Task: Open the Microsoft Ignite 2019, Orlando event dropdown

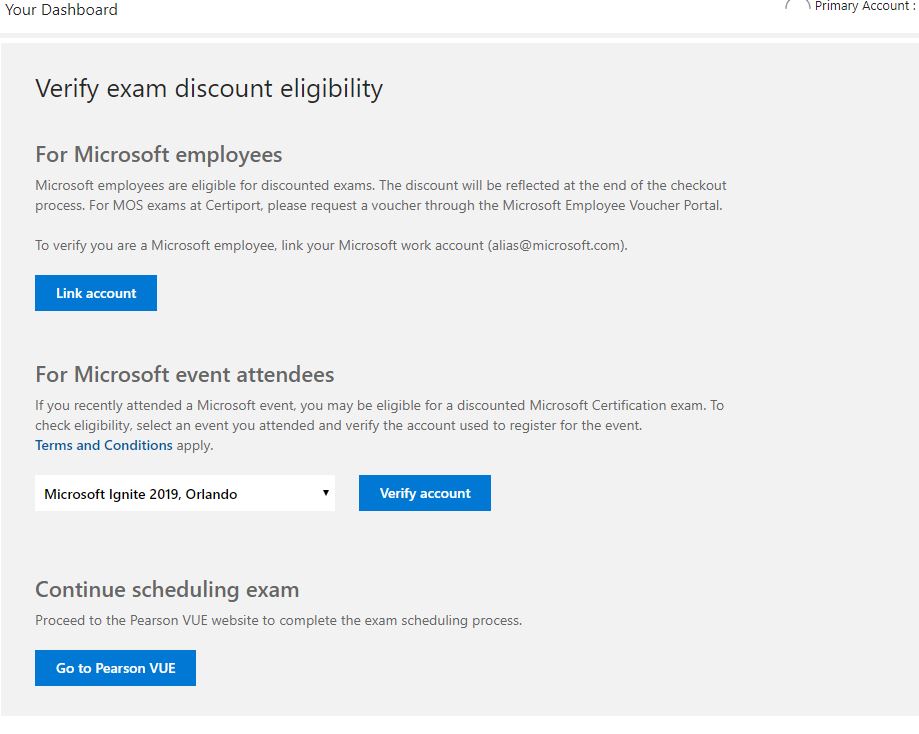Action: click(x=185, y=493)
